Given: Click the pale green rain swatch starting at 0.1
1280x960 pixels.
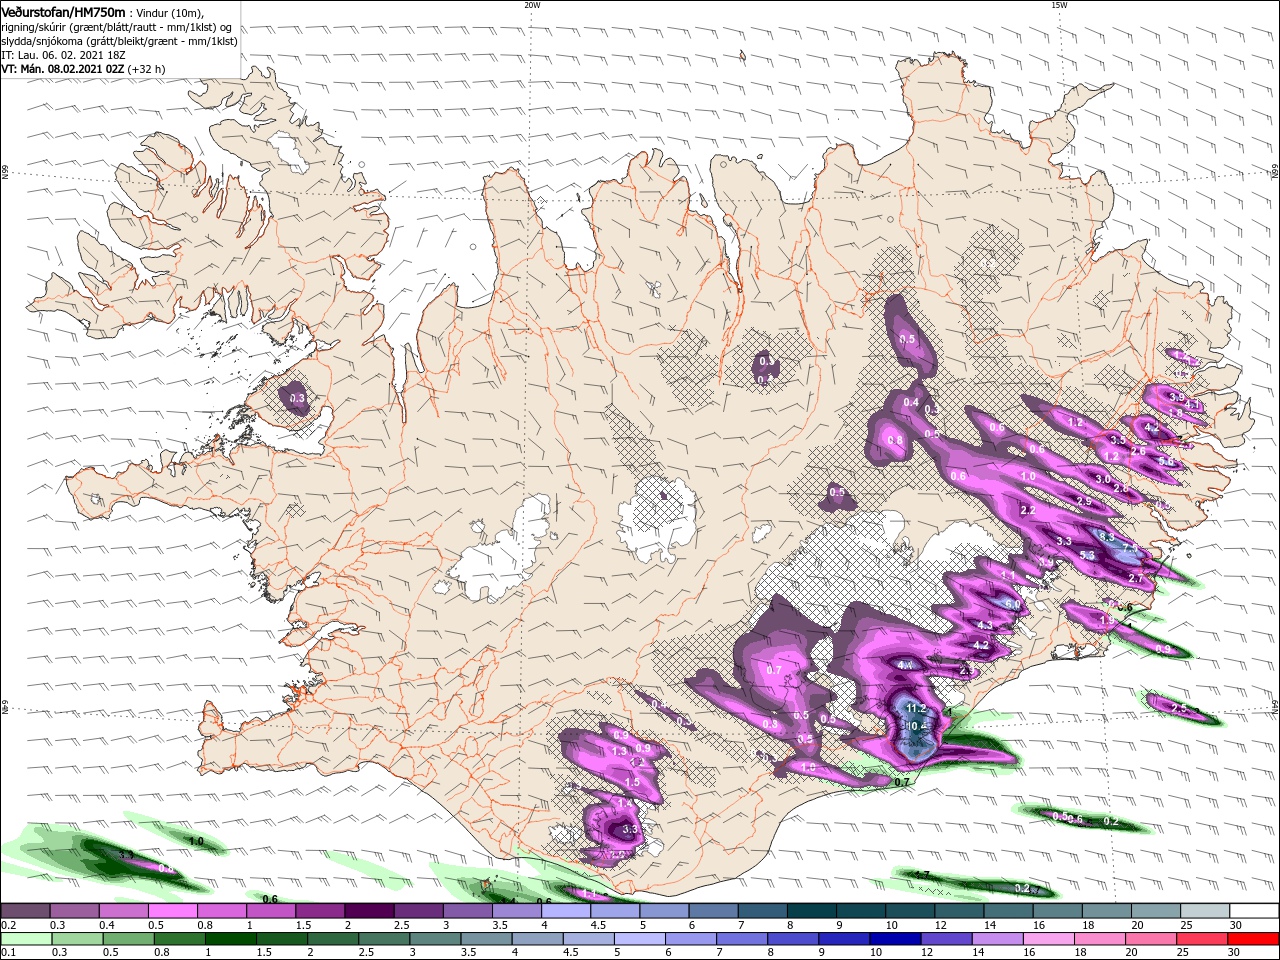Looking at the screenshot, I should coord(25,939).
